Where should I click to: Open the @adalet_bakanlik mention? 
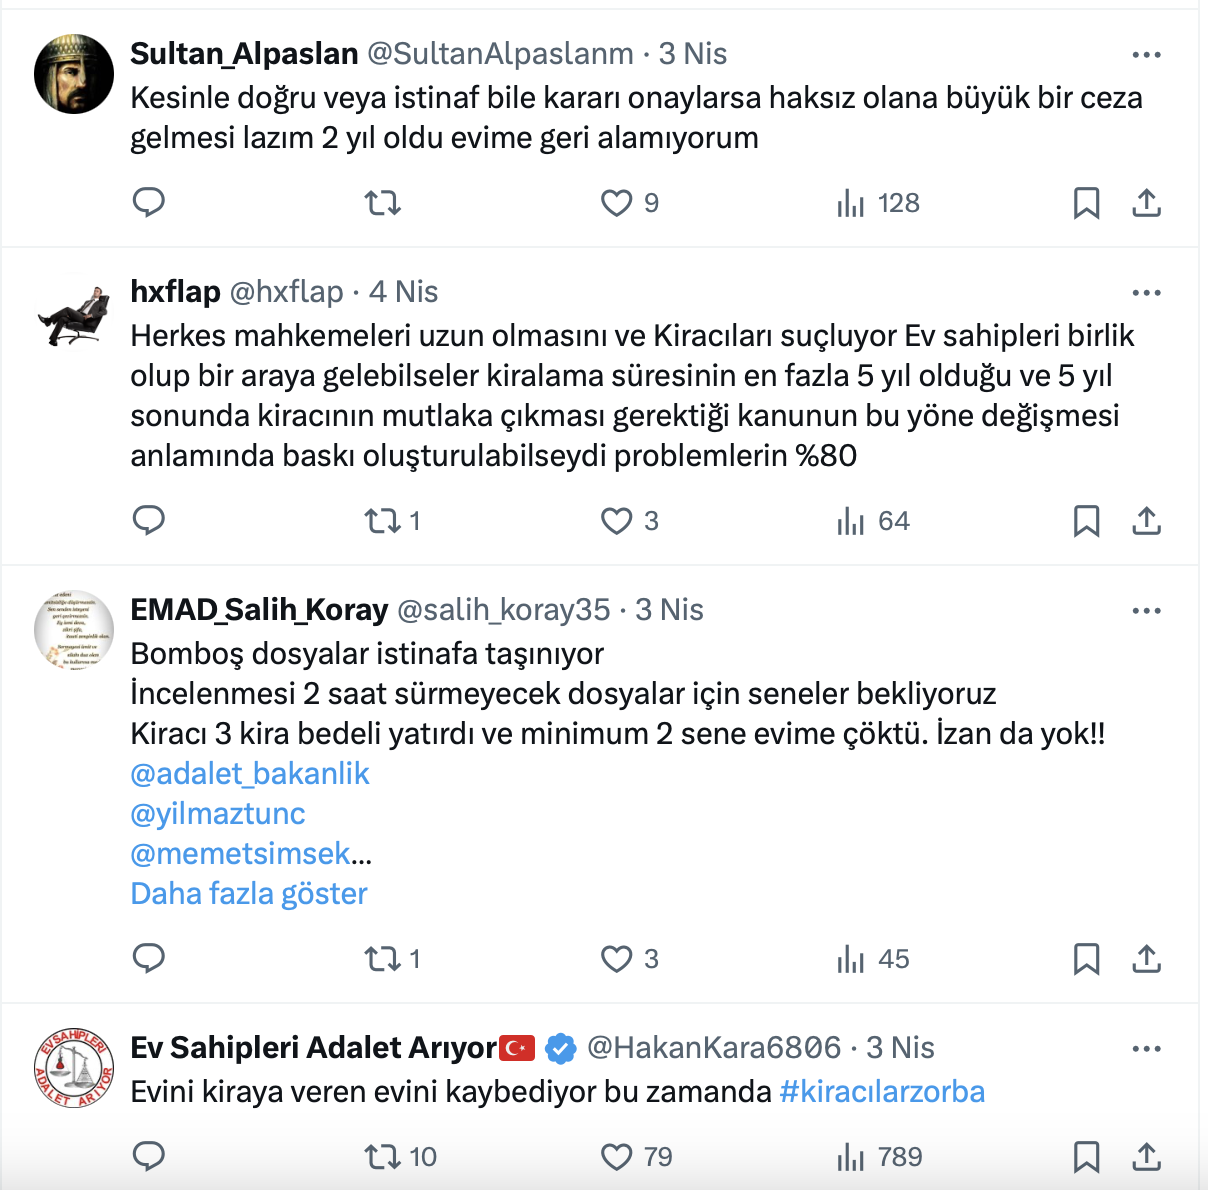[250, 773]
